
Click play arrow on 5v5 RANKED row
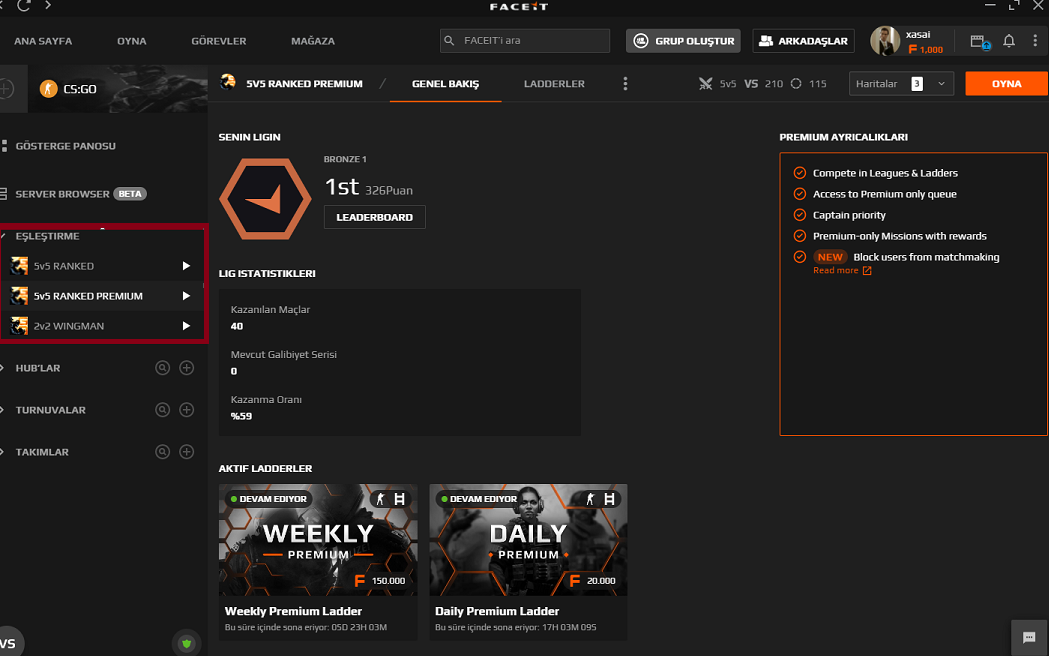[x=187, y=266]
